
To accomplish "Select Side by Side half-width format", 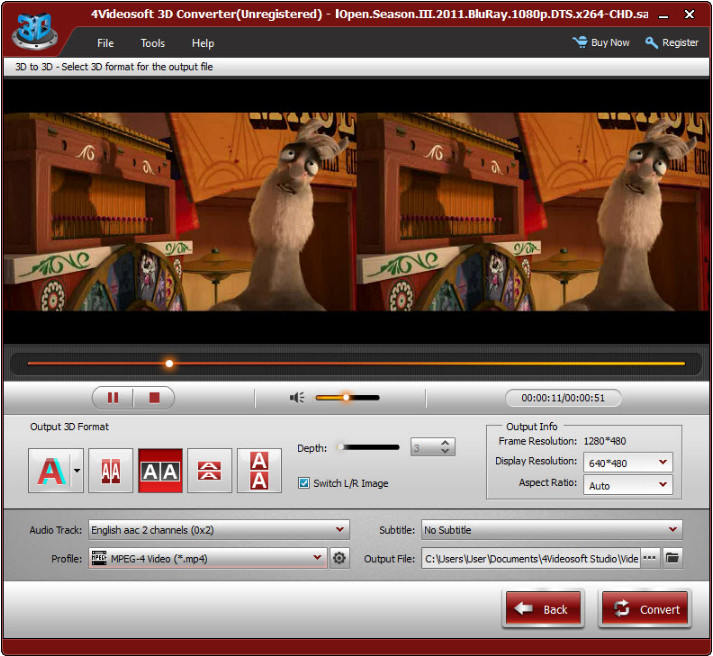I will coord(110,471).
